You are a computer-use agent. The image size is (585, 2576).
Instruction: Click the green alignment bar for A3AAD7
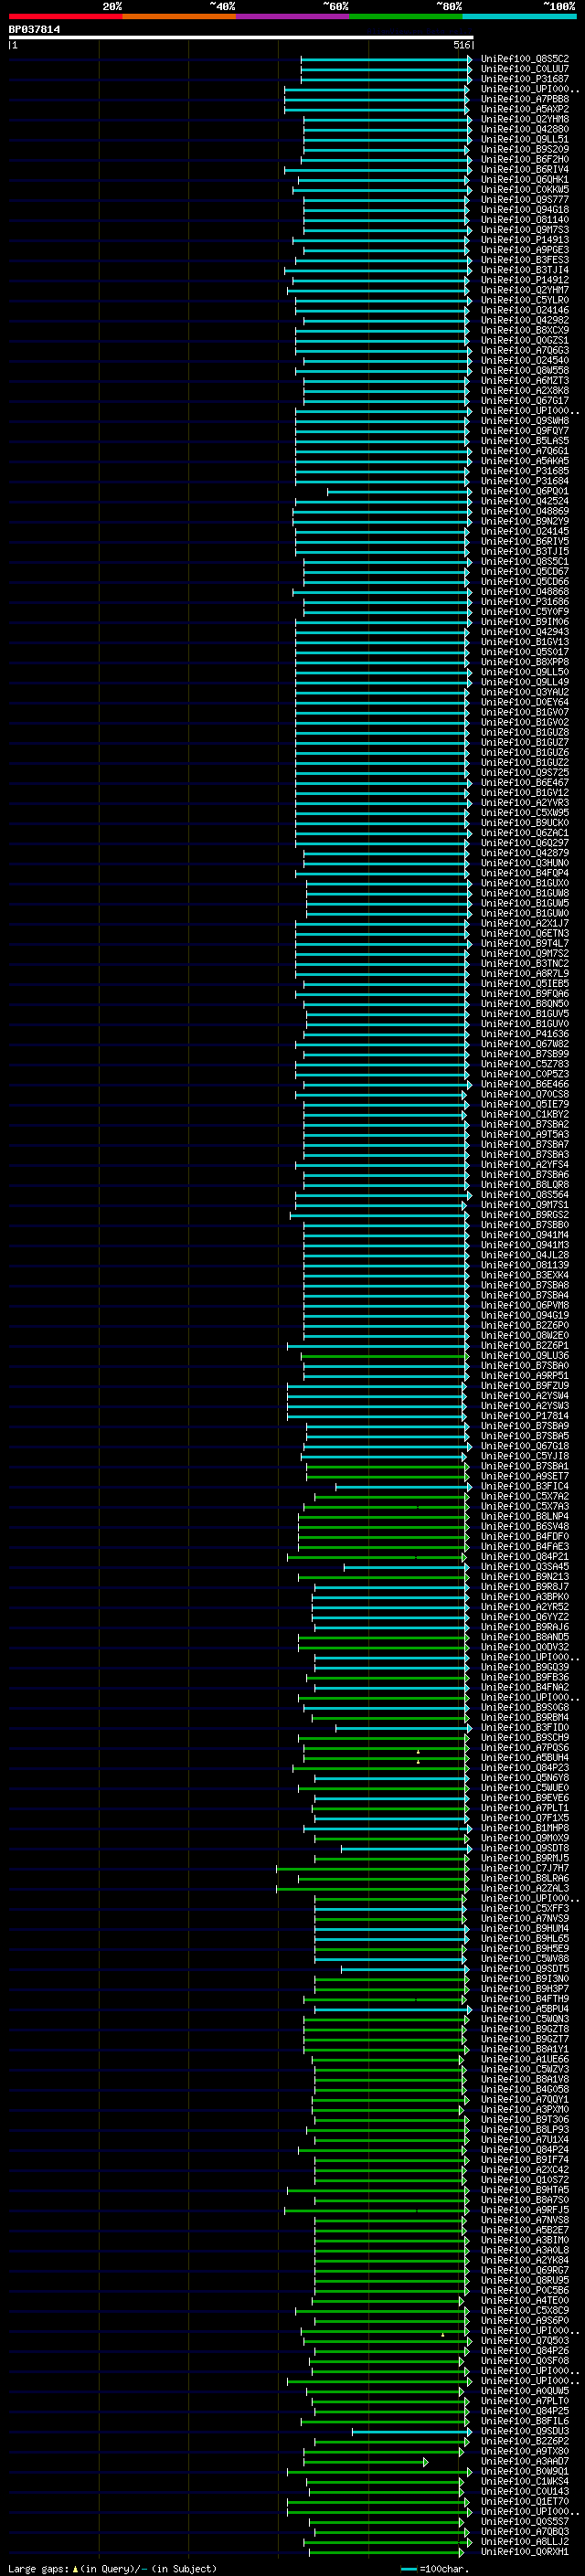366,2461
